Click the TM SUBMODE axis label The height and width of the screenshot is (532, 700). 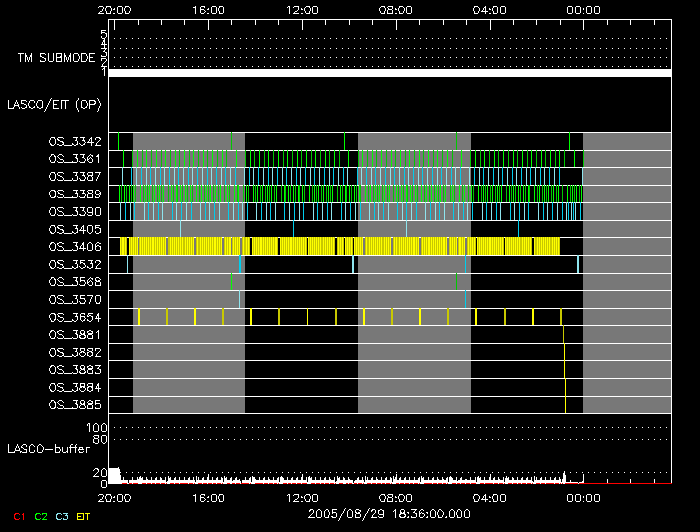point(55,58)
